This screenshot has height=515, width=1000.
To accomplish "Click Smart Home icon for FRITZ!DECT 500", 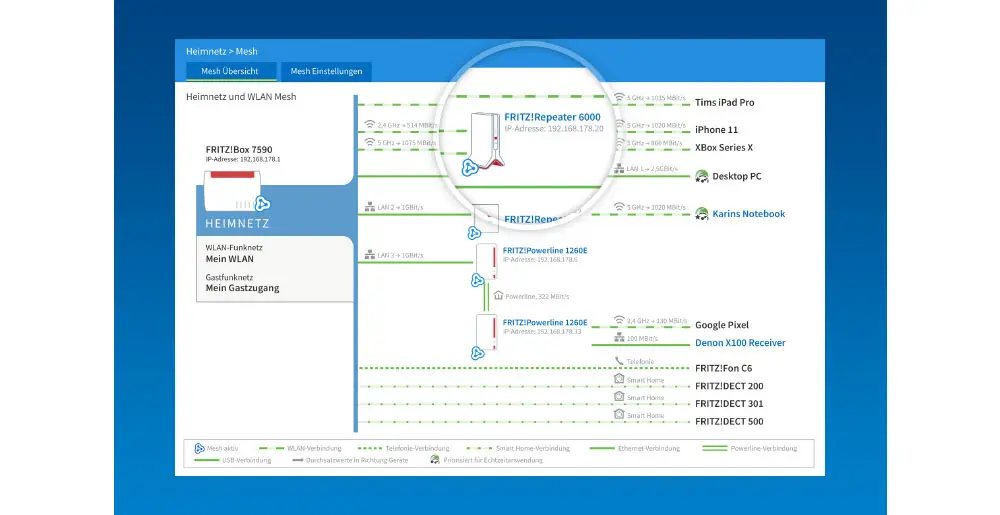I will pos(619,414).
